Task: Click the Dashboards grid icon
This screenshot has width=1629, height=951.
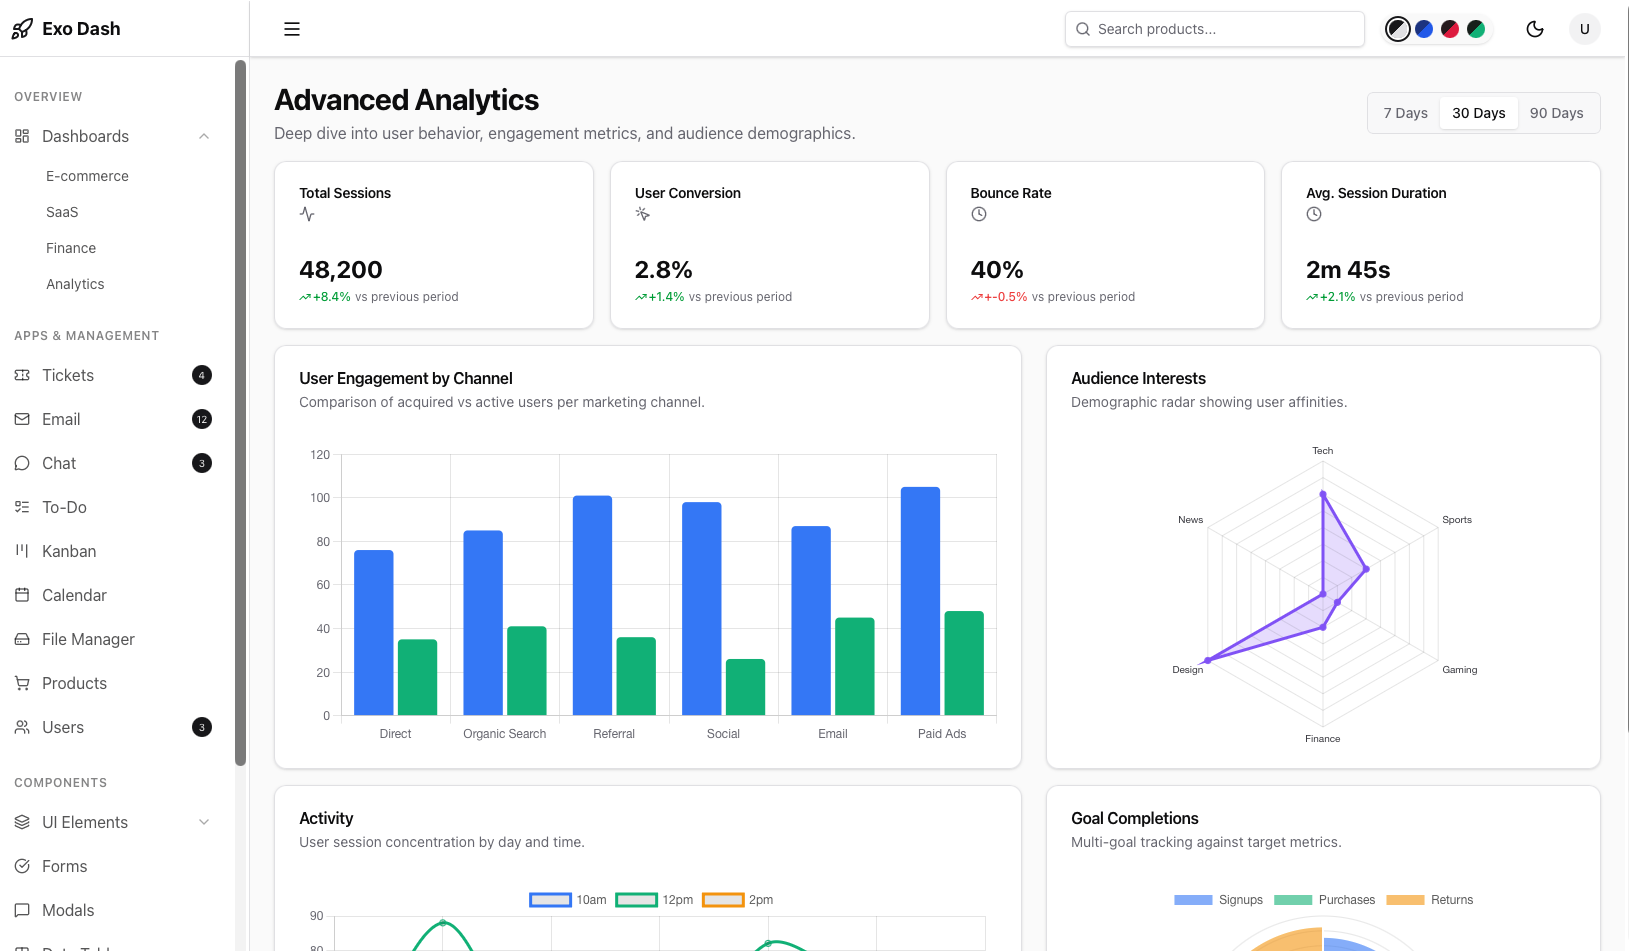Action: click(x=22, y=136)
